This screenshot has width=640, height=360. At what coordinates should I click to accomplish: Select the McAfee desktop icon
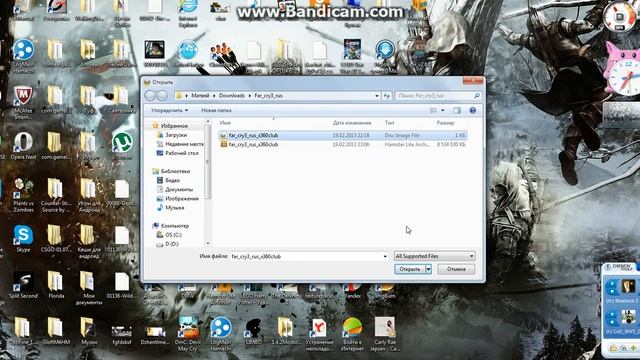[x=23, y=102]
